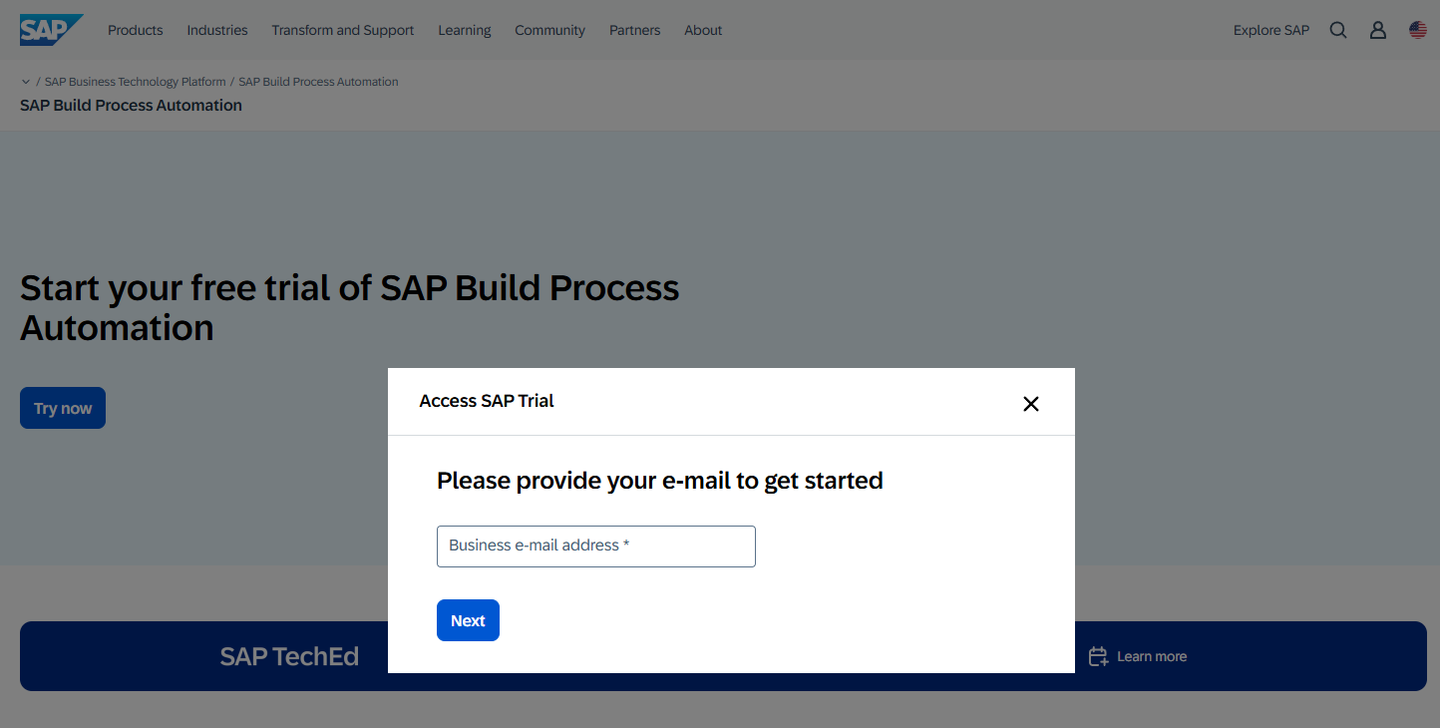This screenshot has height=728, width=1440.
Task: Click the Explore SAP link
Action: (1271, 30)
